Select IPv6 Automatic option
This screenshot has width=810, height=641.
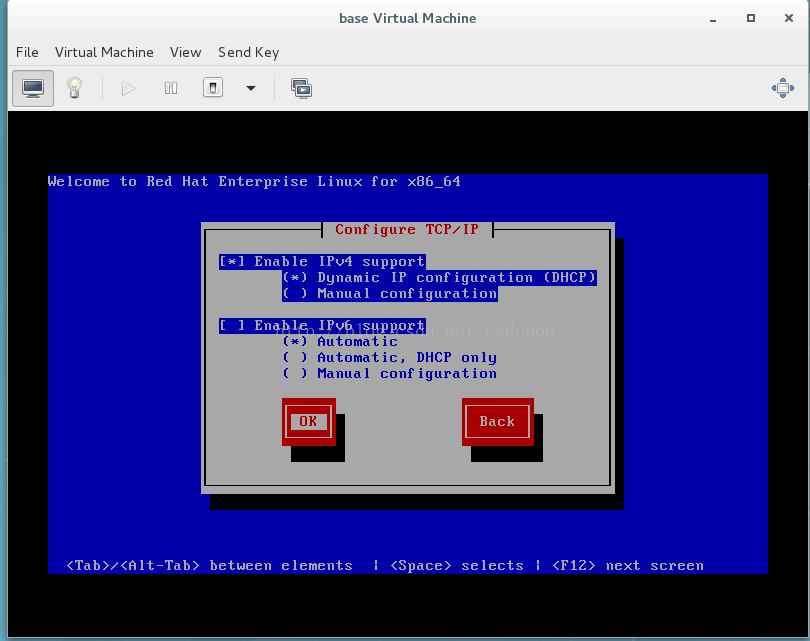pos(340,341)
